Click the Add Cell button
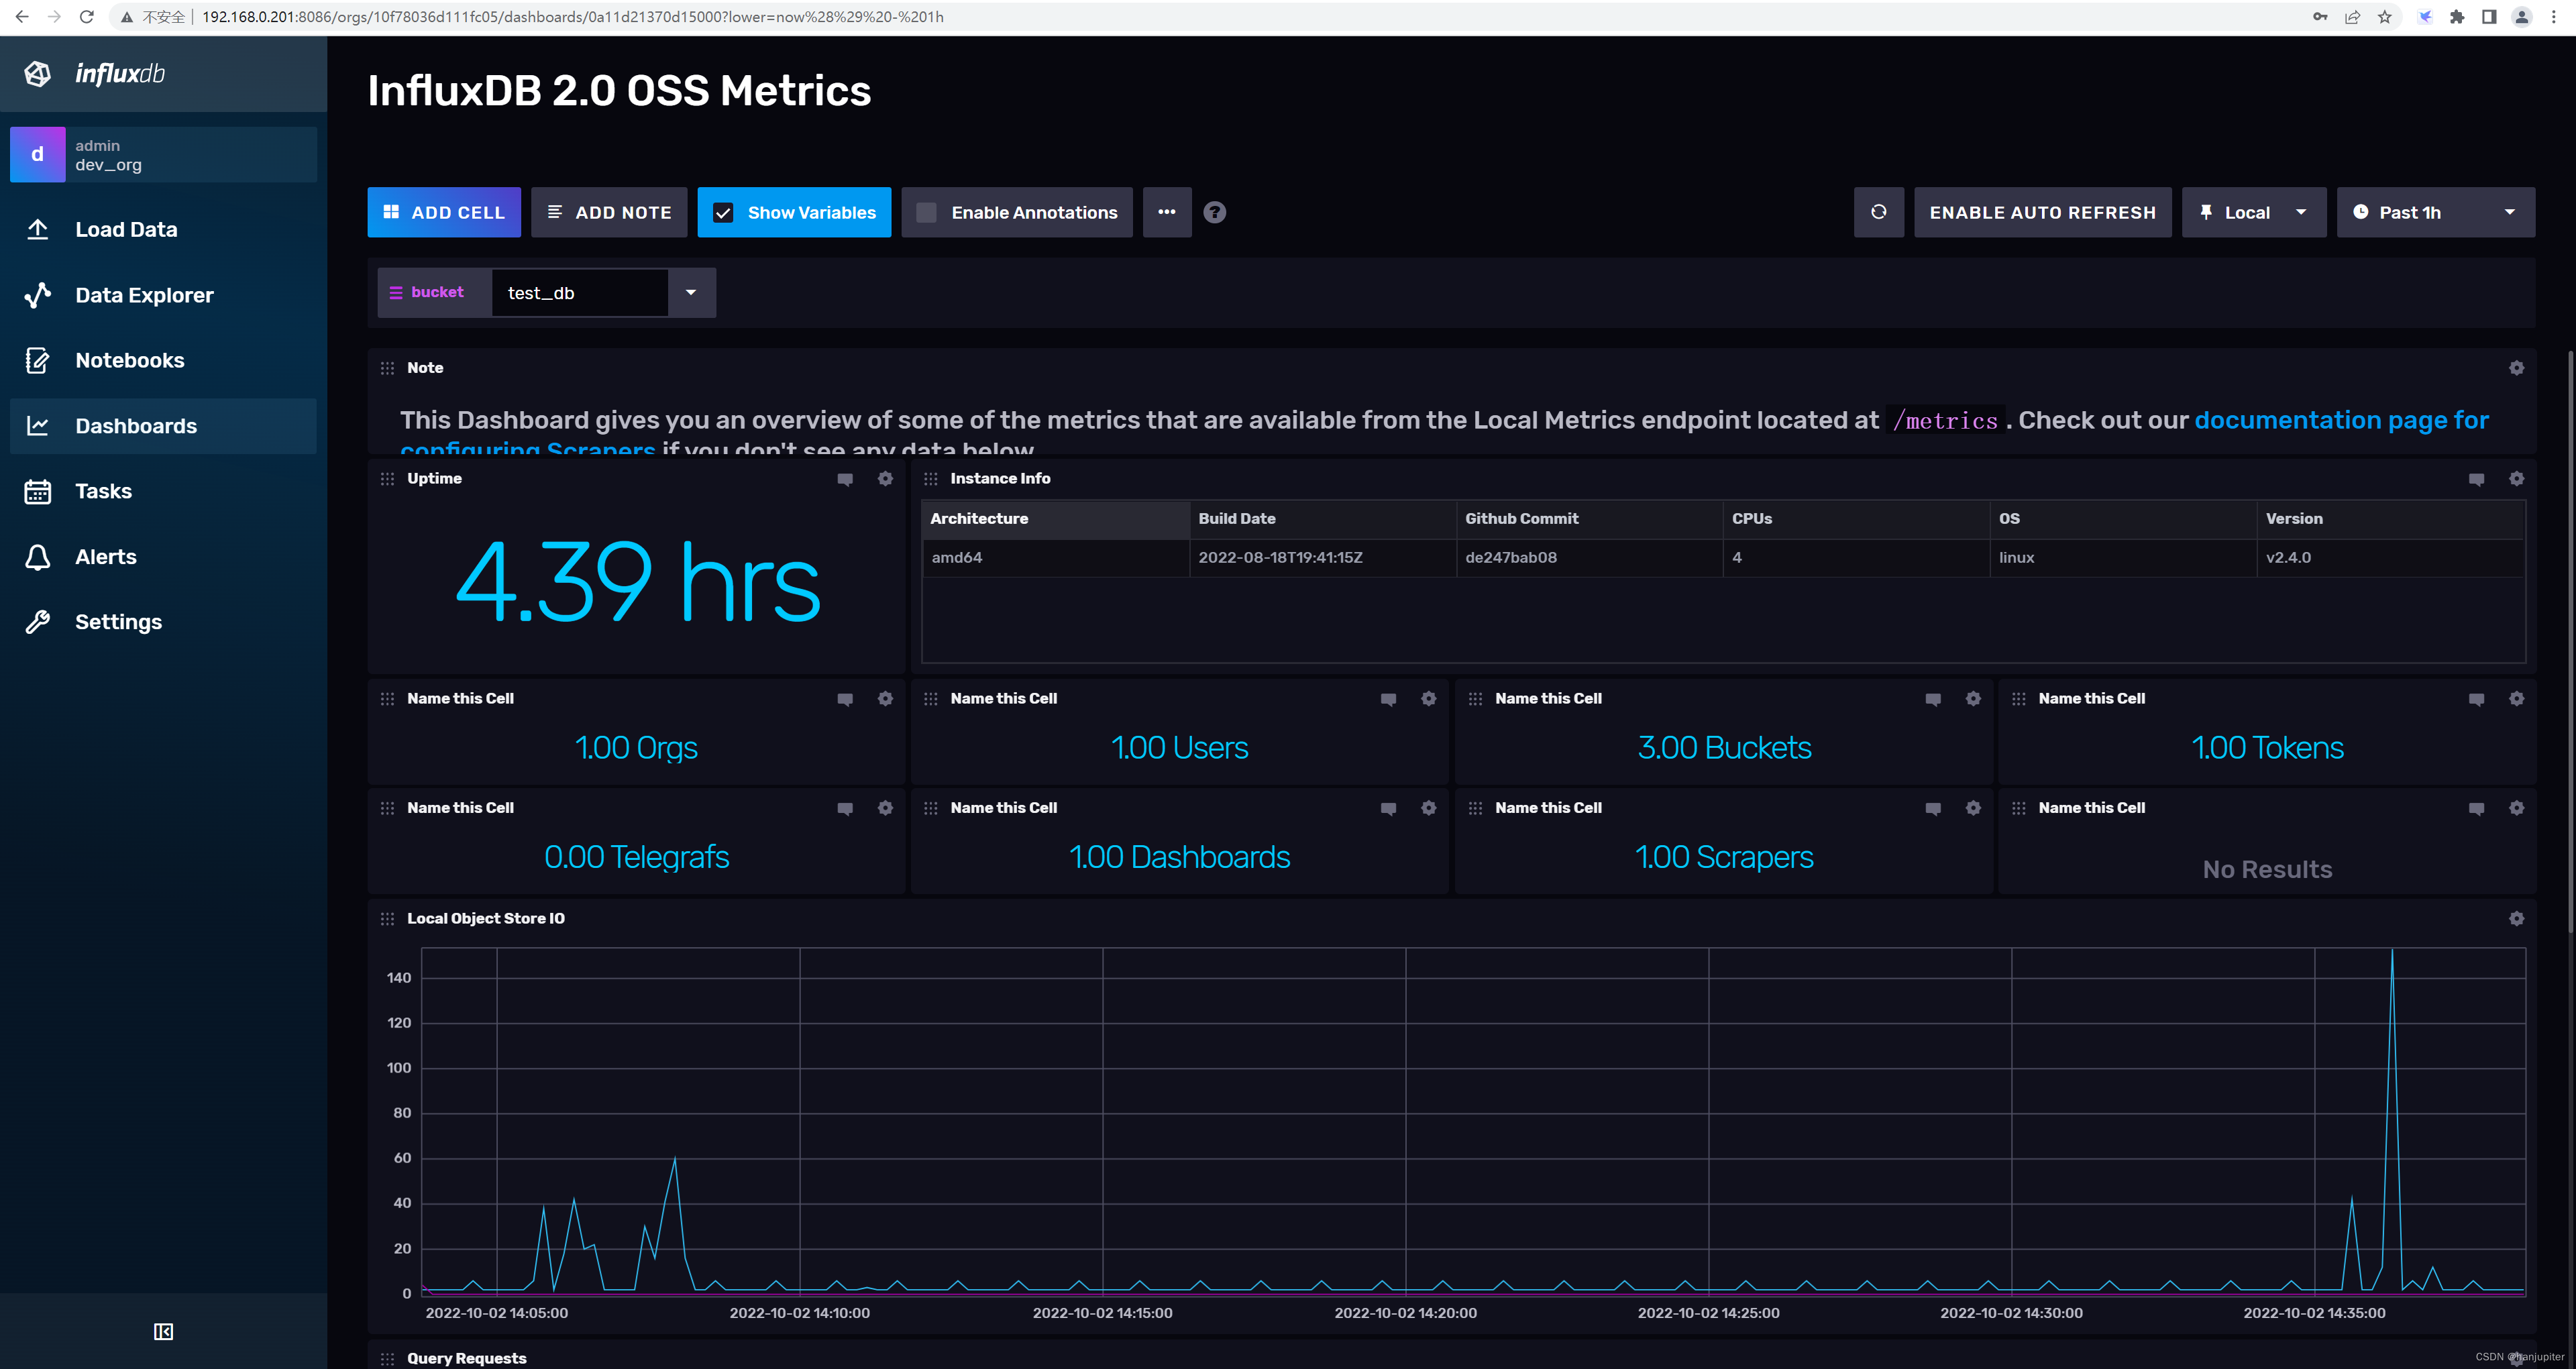The height and width of the screenshot is (1369, 2576). [x=444, y=212]
